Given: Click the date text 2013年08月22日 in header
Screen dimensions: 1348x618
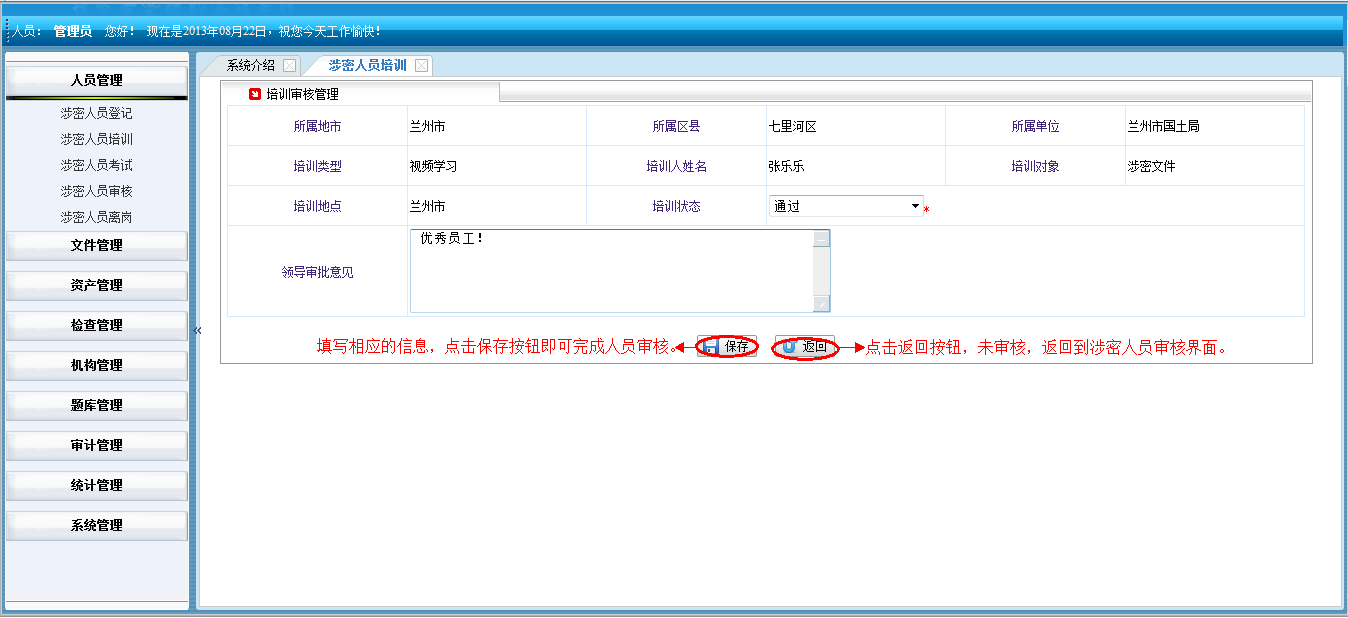Looking at the screenshot, I should click(225, 32).
